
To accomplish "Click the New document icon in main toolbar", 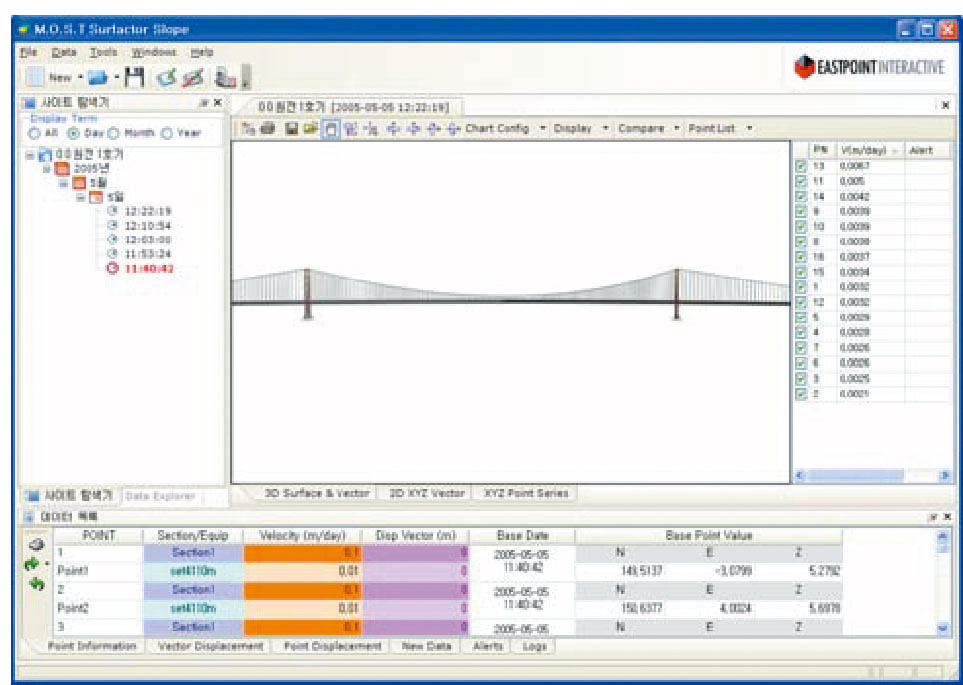I will point(35,76).
